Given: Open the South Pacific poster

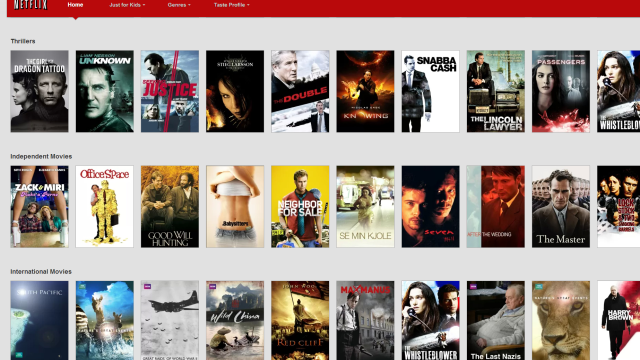Looking at the screenshot, I should click(40, 320).
